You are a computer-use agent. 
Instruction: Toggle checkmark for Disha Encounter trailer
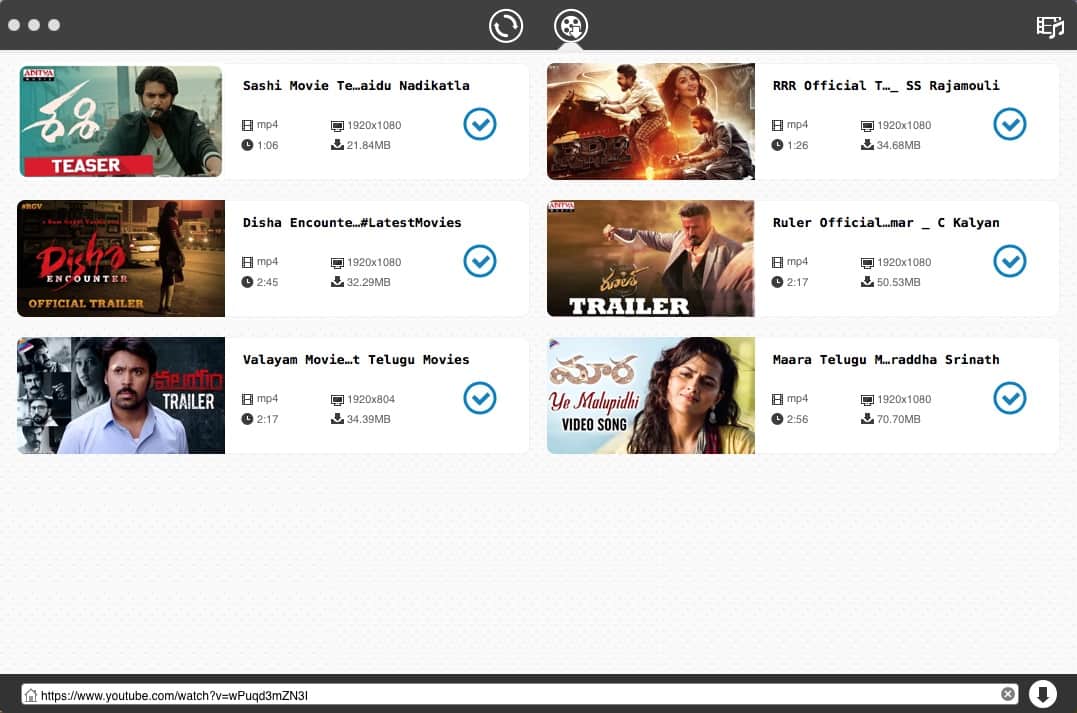click(x=479, y=261)
